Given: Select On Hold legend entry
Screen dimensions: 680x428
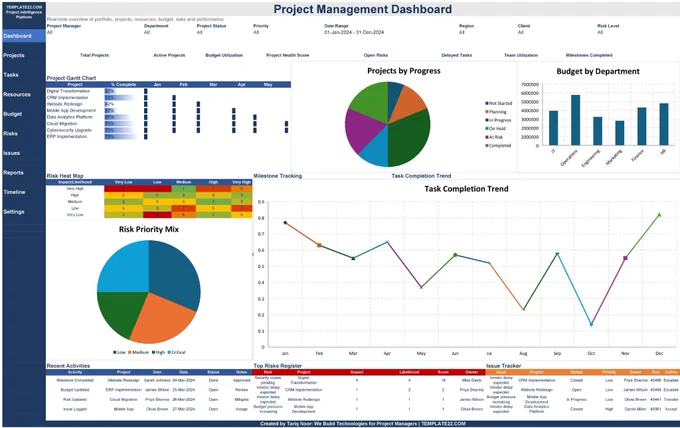Looking at the screenshot, I should [x=495, y=128].
